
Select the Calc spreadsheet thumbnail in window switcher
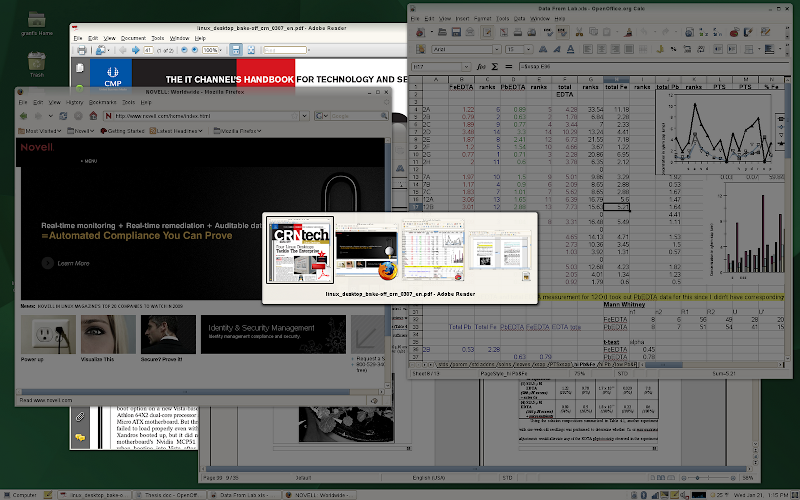(433, 250)
